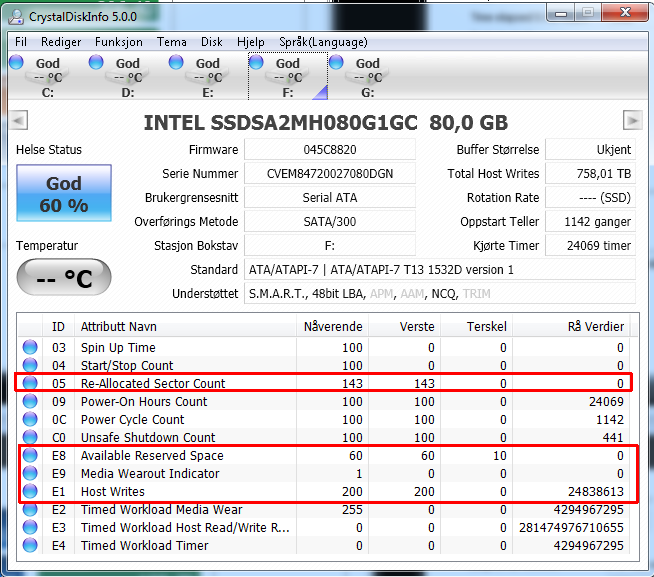654x577 pixels.
Task: Open the Fil menu
Action: pyautogui.click(x=21, y=42)
